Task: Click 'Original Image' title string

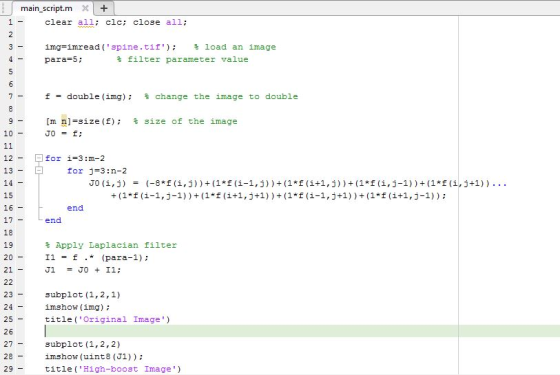Action: [121, 319]
